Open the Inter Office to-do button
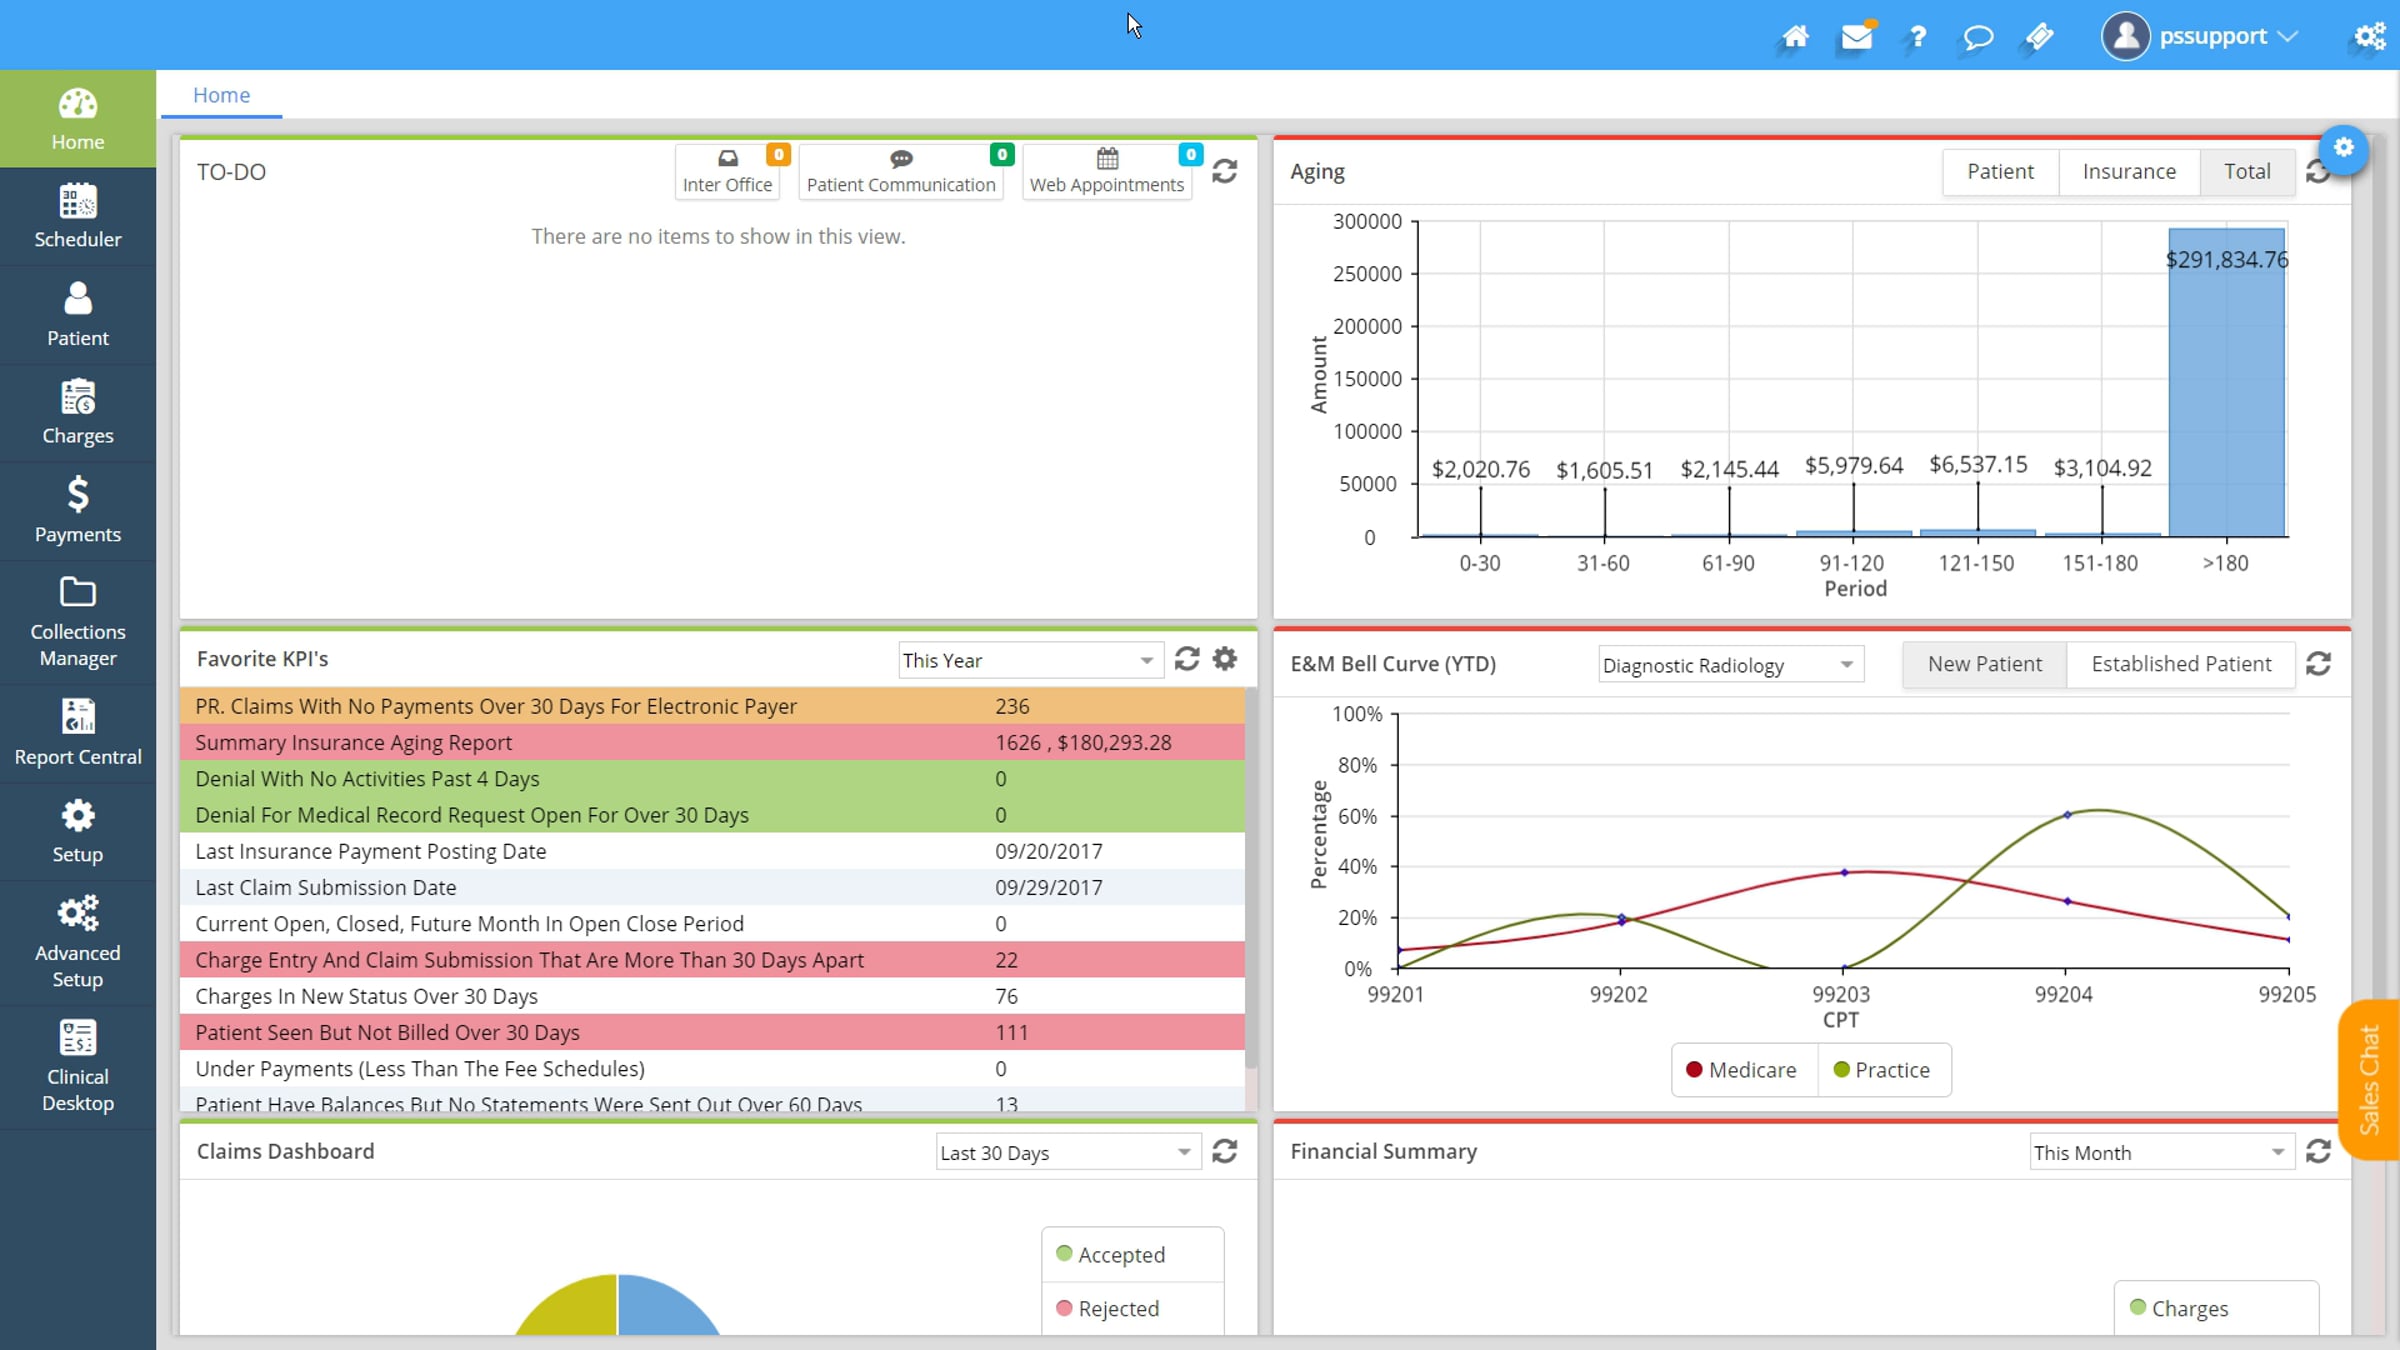The image size is (2400, 1350). pos(727,172)
